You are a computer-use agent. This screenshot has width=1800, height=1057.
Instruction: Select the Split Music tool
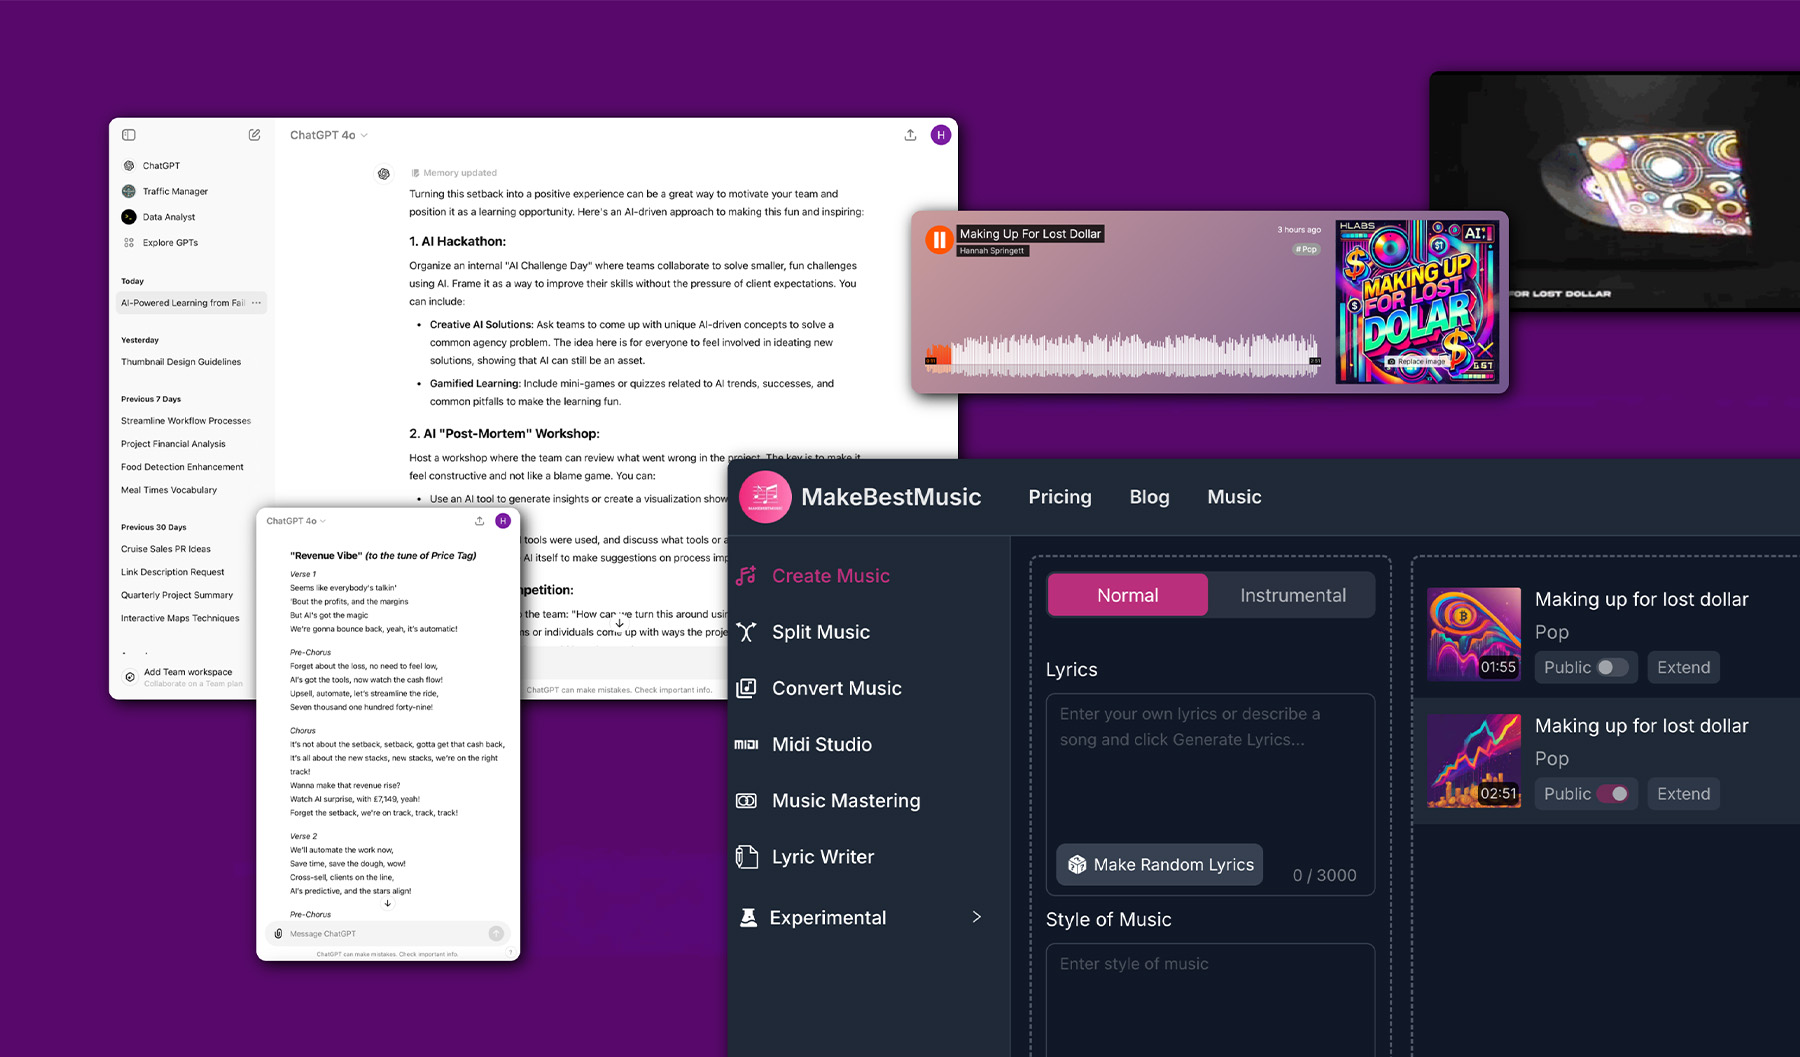coord(820,632)
